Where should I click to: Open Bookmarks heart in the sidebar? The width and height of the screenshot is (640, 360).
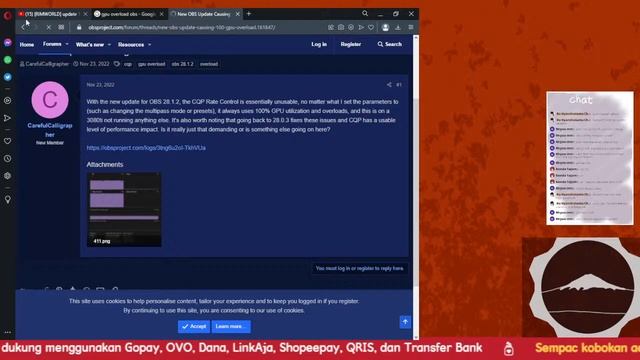pos(8,141)
